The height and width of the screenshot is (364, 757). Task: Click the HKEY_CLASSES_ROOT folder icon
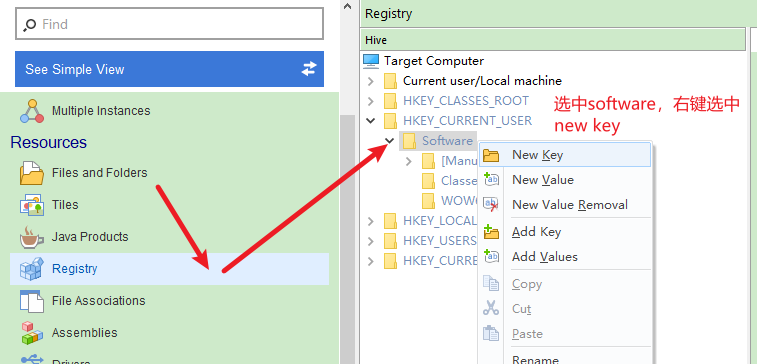tap(390, 100)
